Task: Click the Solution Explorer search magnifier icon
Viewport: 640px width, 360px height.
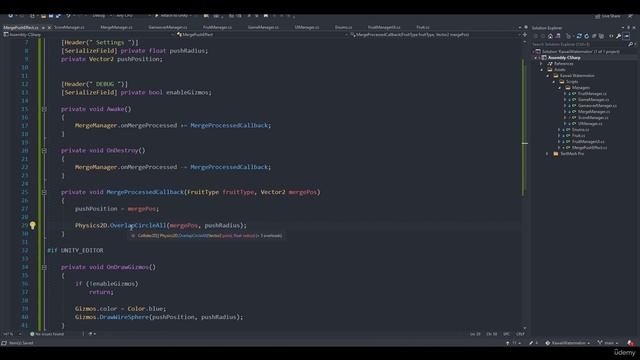Action: [630, 44]
